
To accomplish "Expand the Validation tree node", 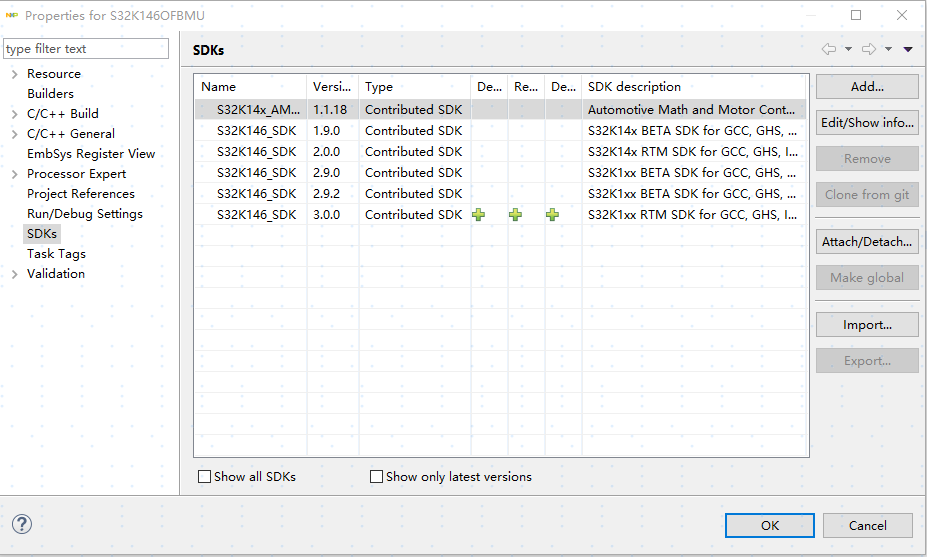I will tap(15, 274).
